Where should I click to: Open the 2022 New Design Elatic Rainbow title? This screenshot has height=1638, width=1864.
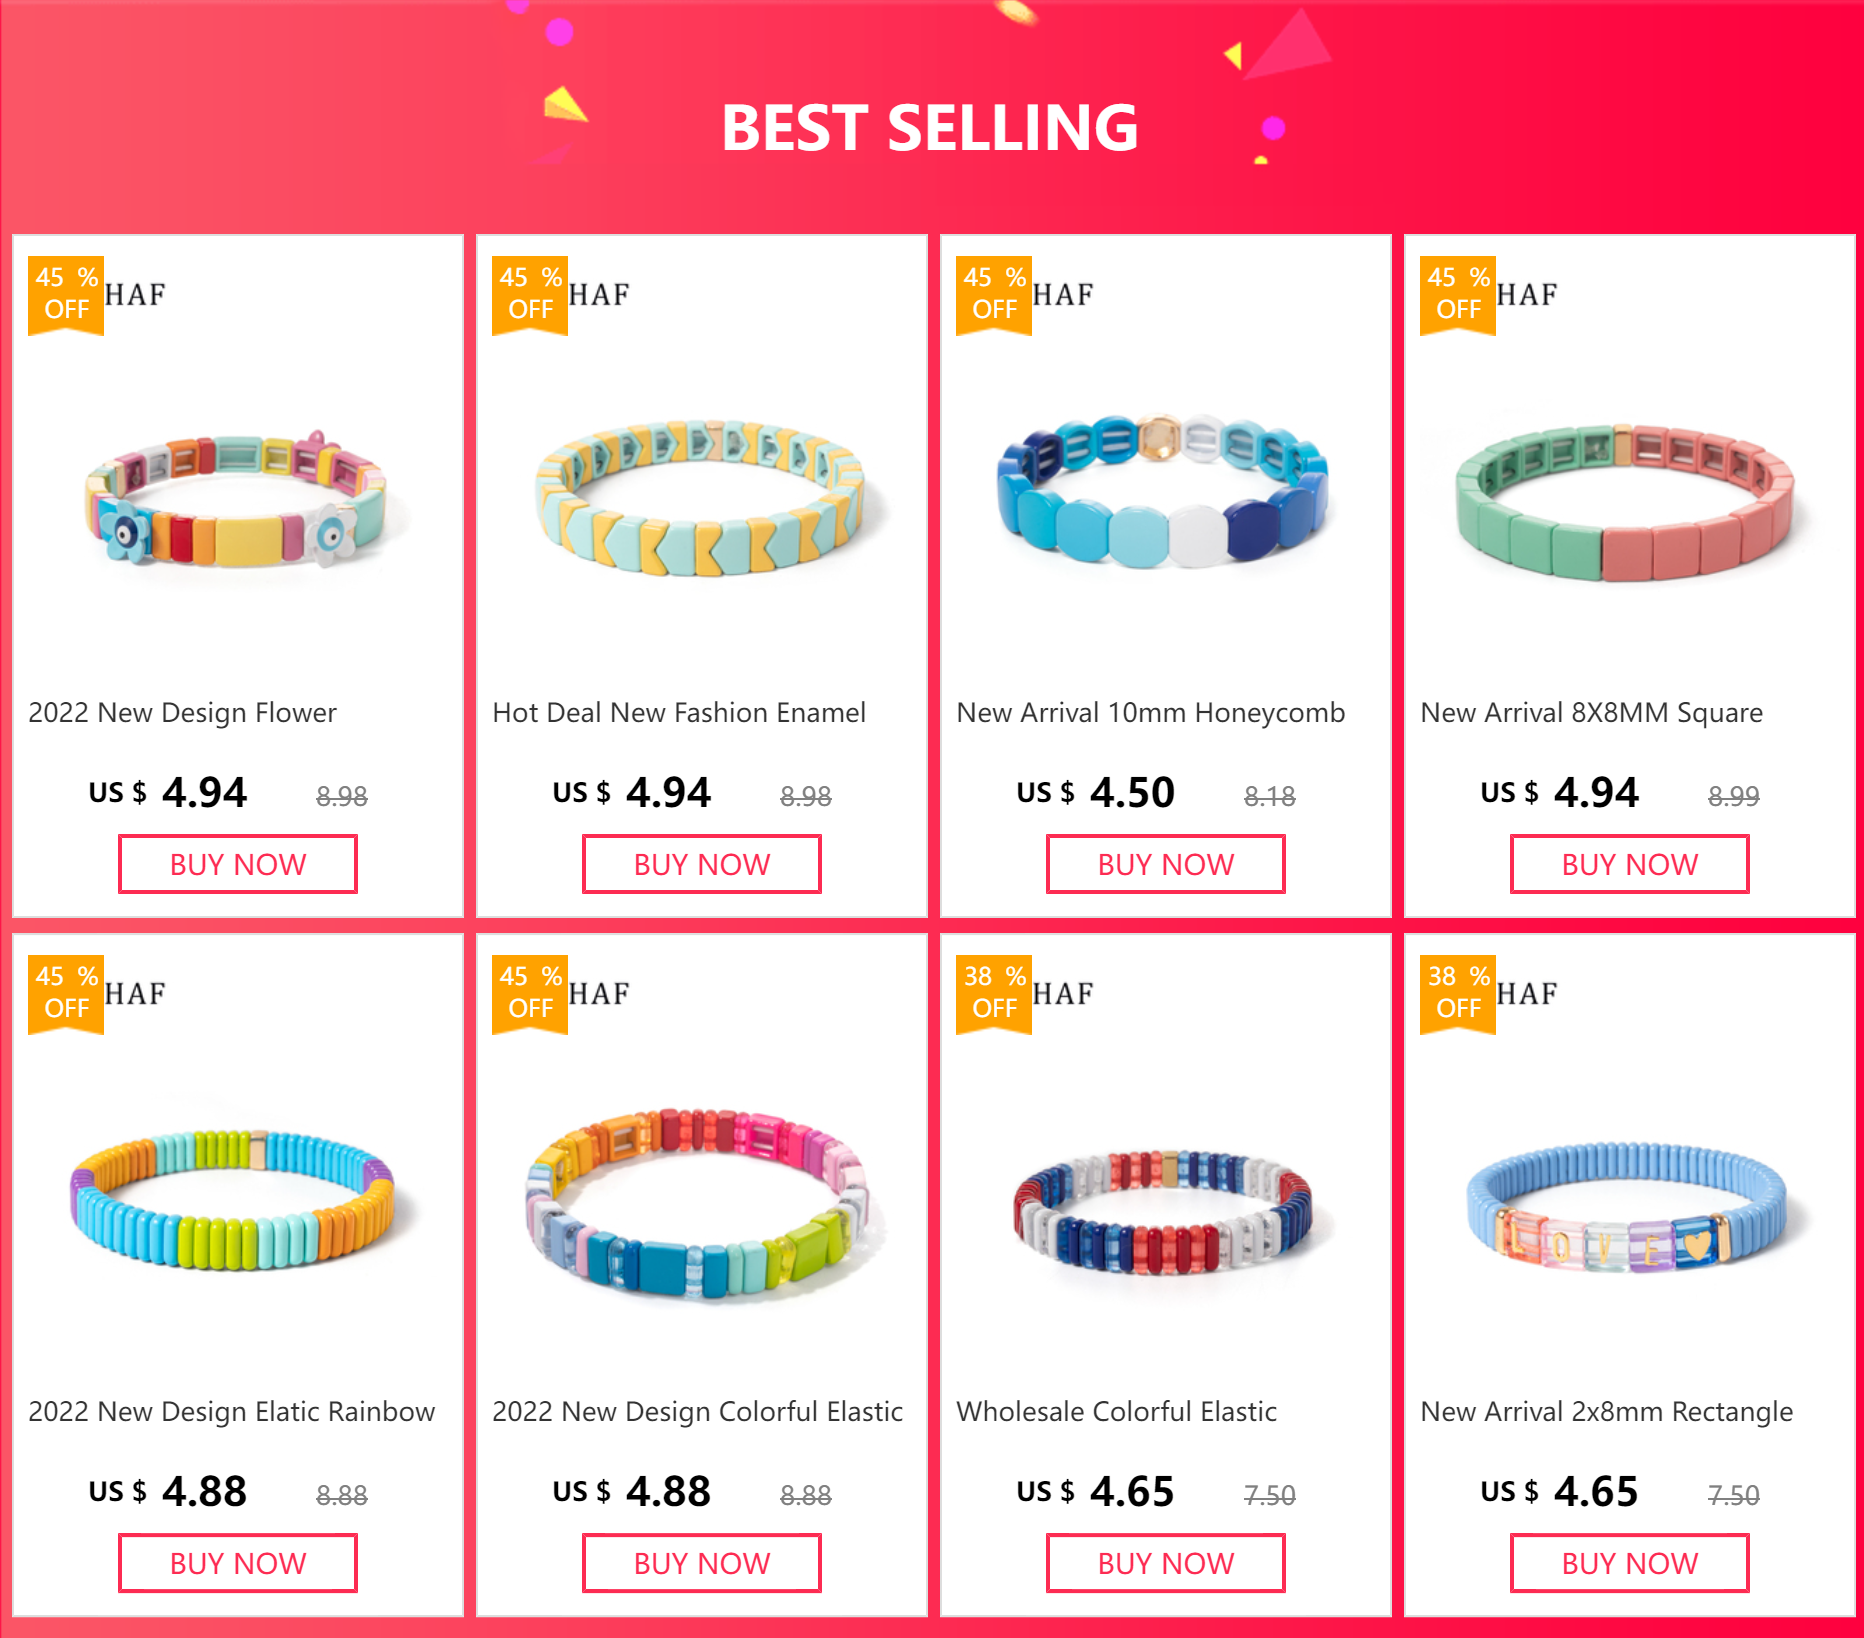[x=231, y=1412]
